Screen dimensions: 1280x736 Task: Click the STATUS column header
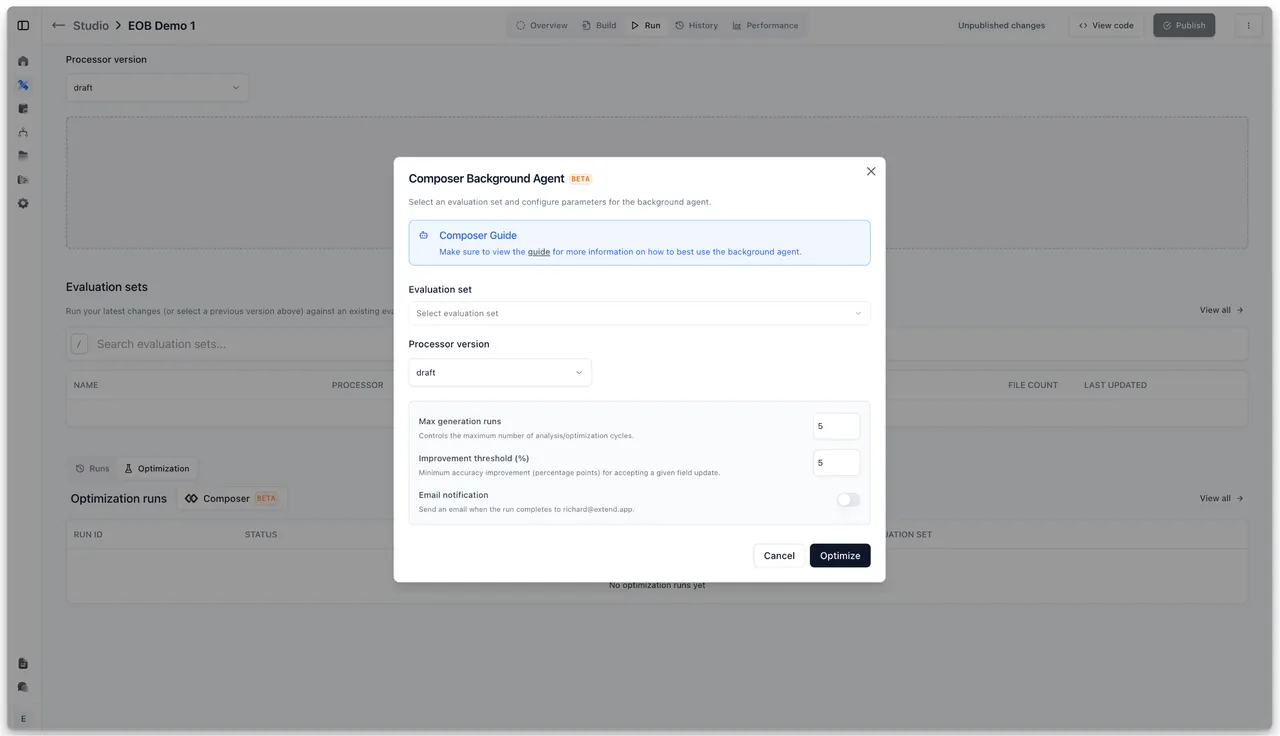point(261,534)
